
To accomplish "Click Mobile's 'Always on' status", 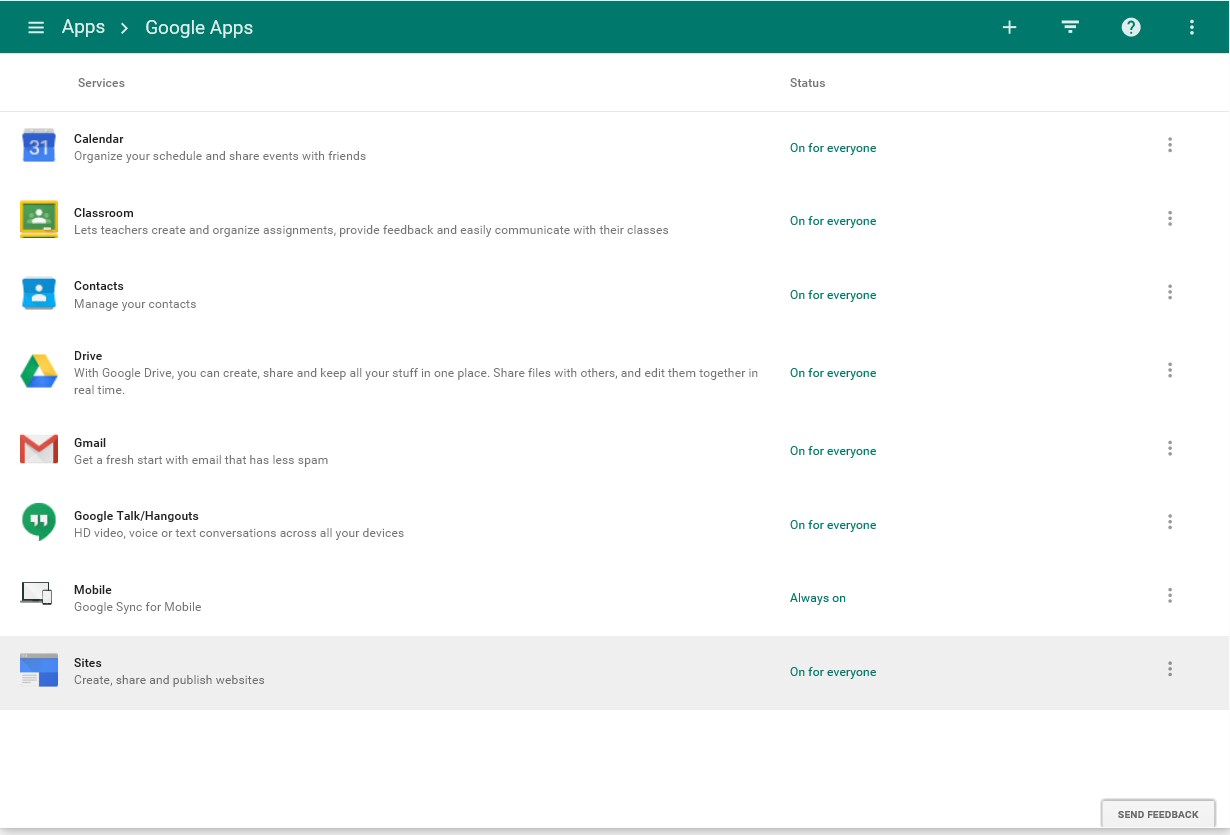I will coord(818,598).
